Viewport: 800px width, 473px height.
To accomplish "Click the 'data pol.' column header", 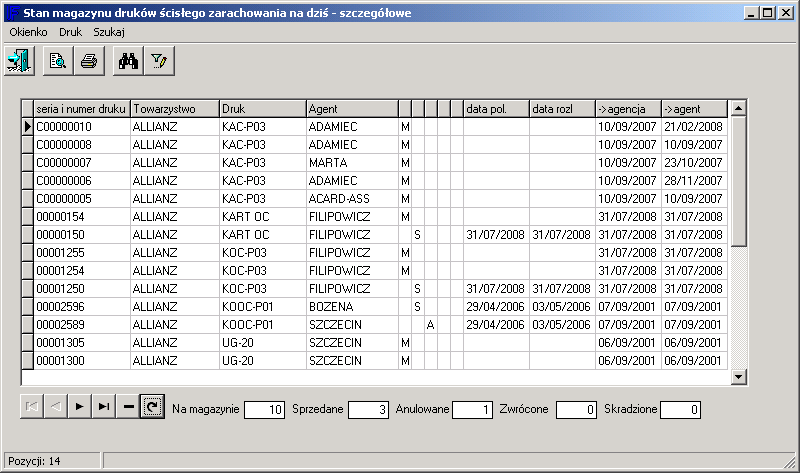I will tap(496, 109).
